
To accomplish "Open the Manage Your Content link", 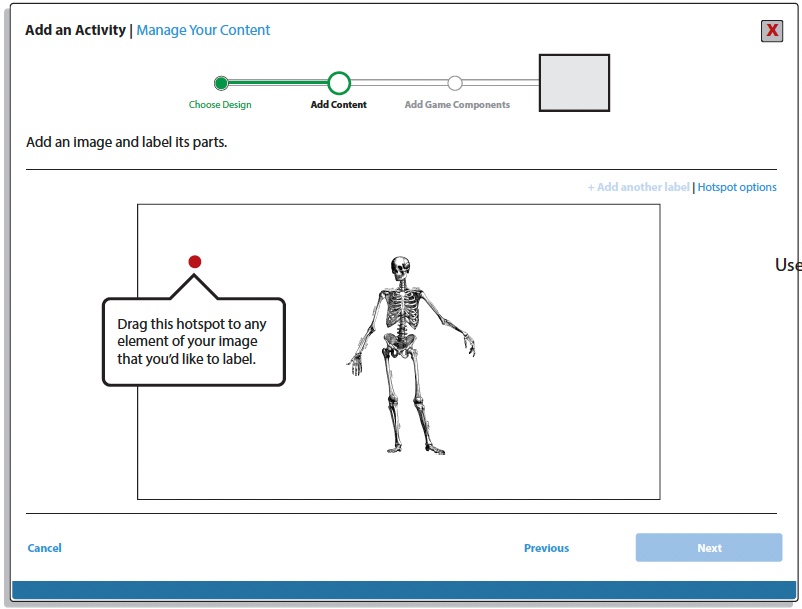I will click(203, 30).
